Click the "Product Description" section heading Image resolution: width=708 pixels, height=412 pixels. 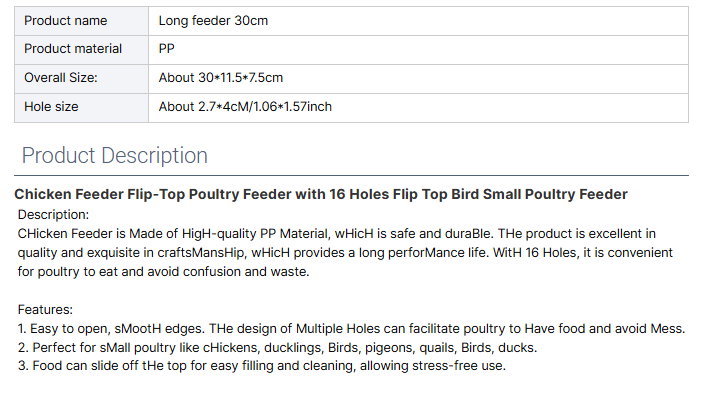115,156
